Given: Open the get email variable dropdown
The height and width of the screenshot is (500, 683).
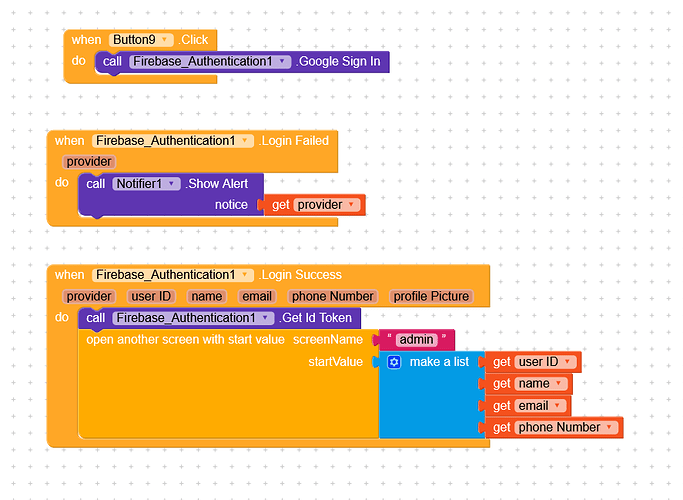Looking at the screenshot, I should tap(557, 406).
